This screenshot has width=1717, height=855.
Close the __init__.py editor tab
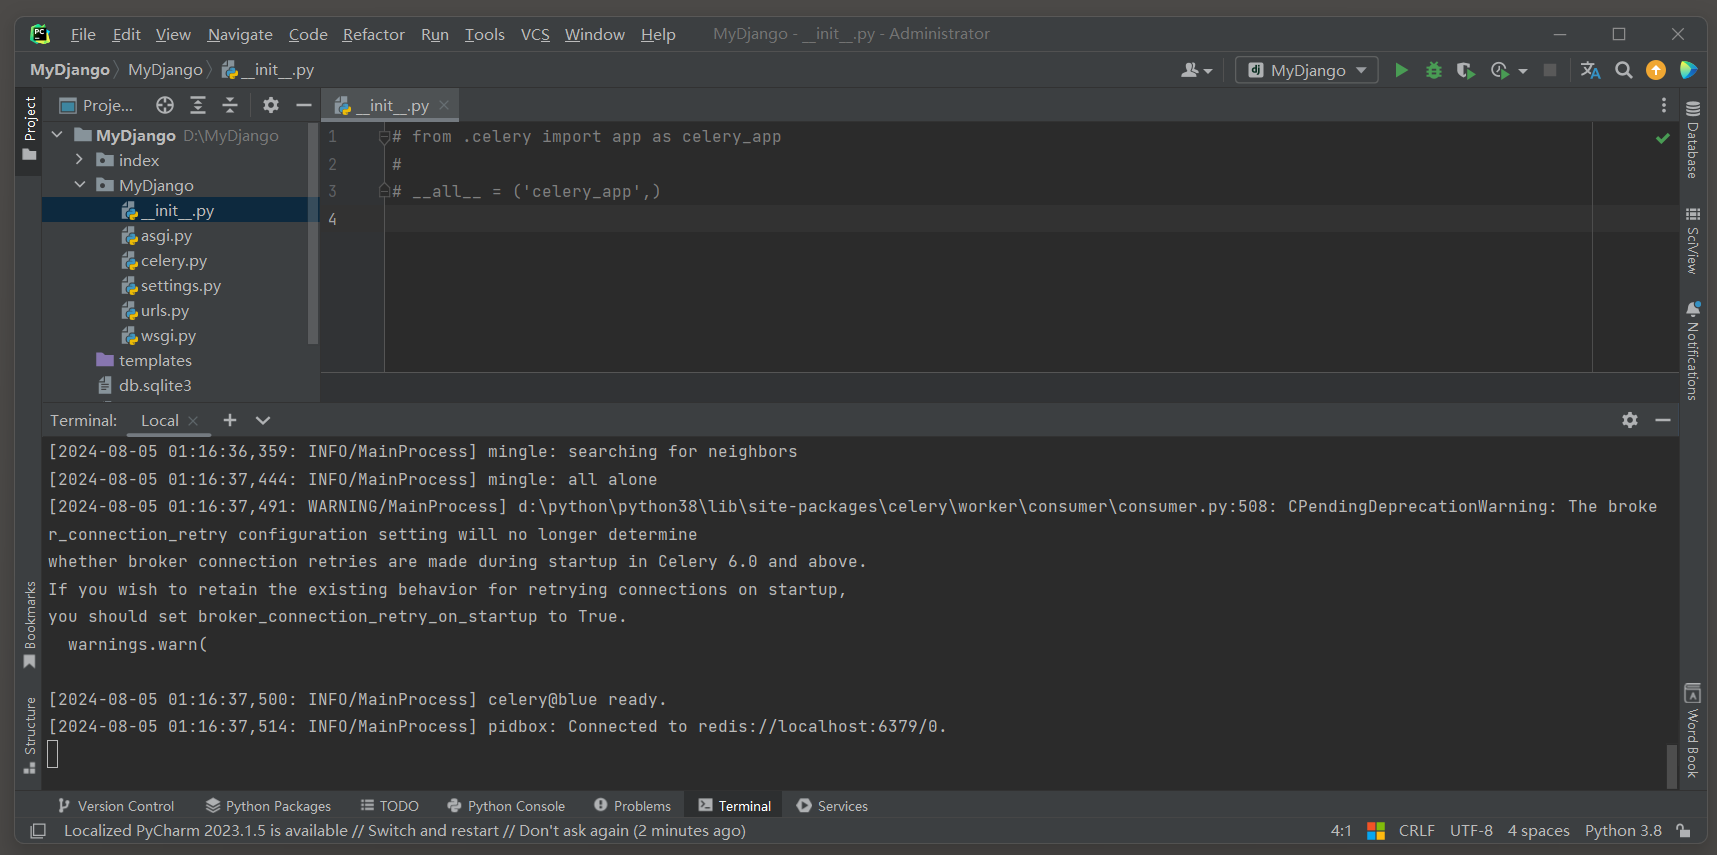[x=444, y=105]
